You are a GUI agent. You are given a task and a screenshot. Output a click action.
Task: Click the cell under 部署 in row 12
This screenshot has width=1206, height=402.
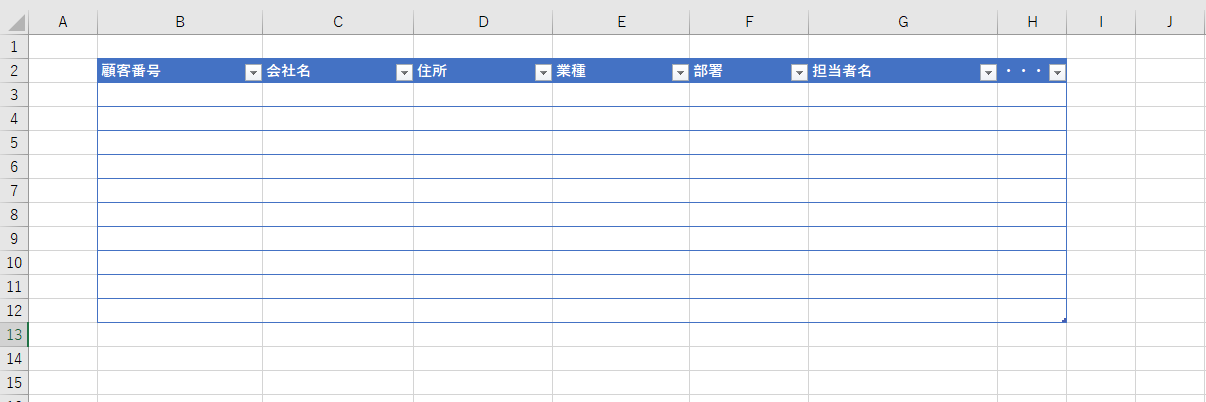pyautogui.click(x=749, y=311)
